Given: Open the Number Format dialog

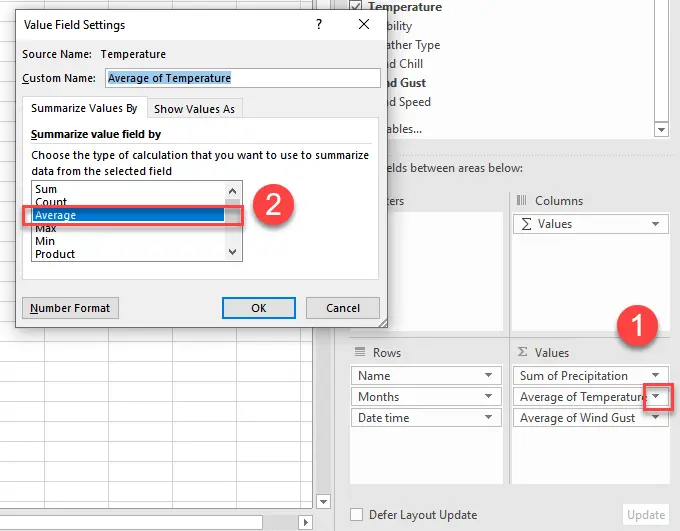Looking at the screenshot, I should pyautogui.click(x=70, y=308).
